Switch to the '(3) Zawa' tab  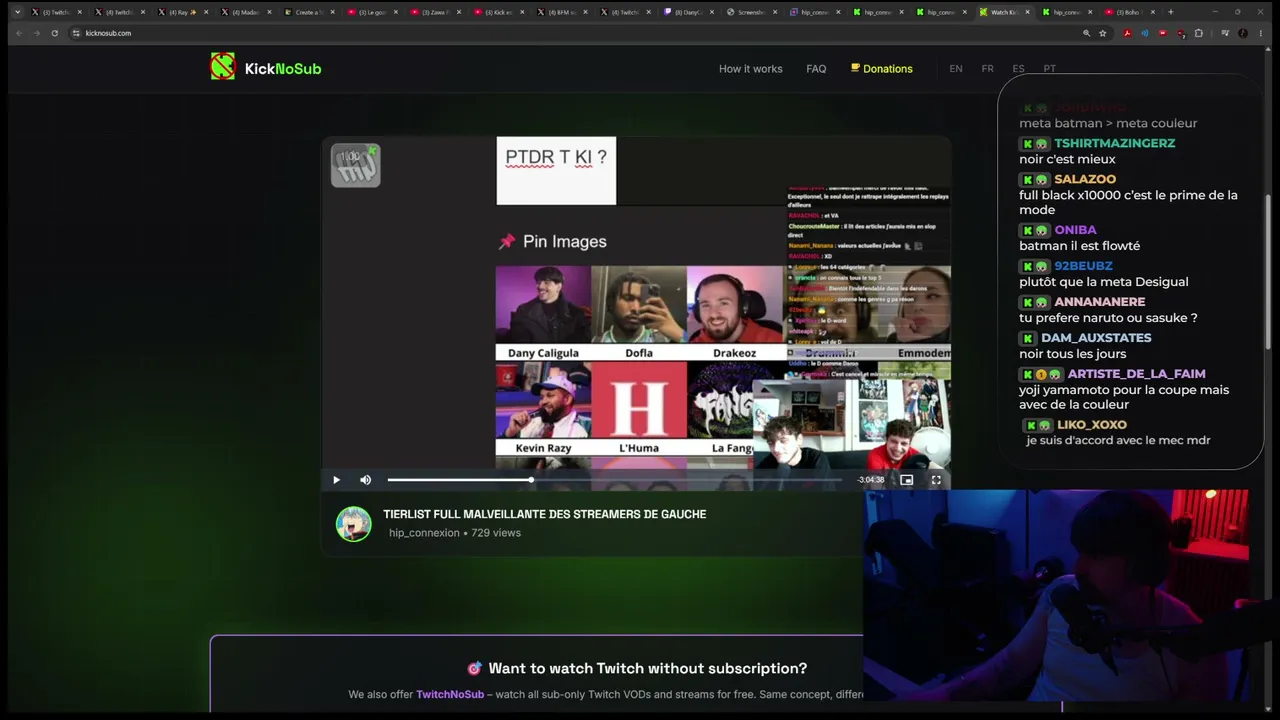434,12
